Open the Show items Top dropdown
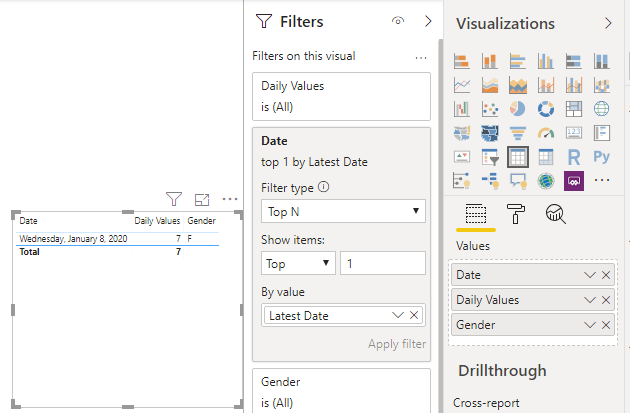 [298, 263]
